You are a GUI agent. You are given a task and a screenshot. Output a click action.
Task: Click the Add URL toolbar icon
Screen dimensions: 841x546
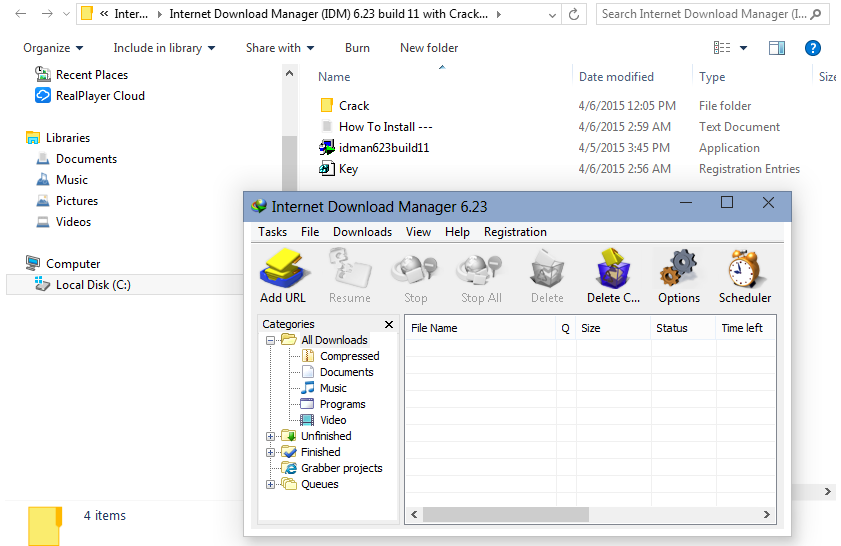(x=283, y=268)
